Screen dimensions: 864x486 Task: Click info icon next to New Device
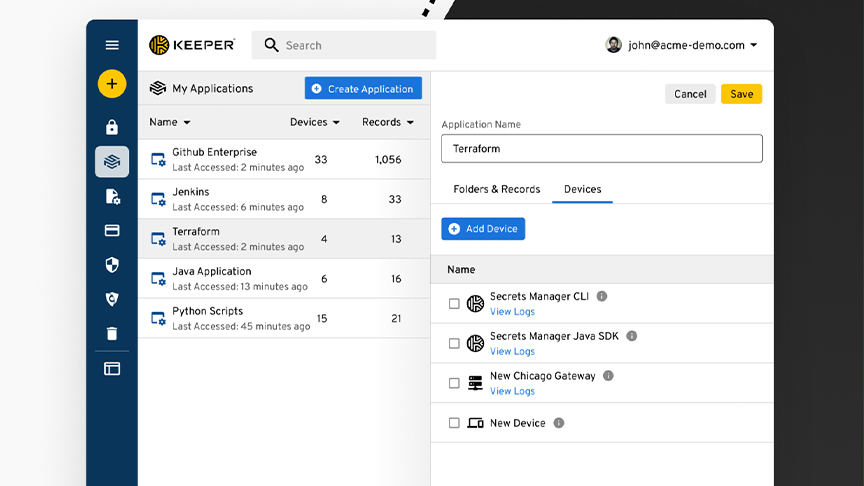coord(559,423)
